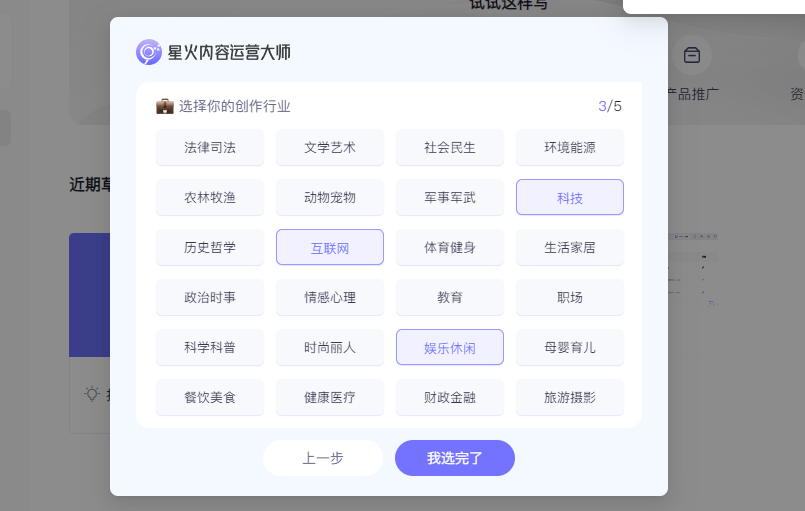Select the 法律司法 industry option
The image size is (805, 511).
210,148
